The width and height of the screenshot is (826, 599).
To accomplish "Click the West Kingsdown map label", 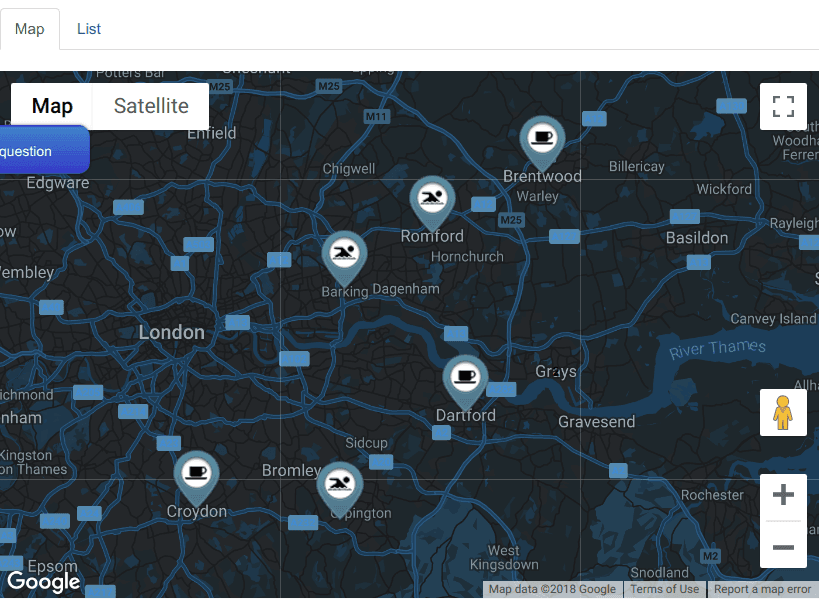I will click(504, 557).
